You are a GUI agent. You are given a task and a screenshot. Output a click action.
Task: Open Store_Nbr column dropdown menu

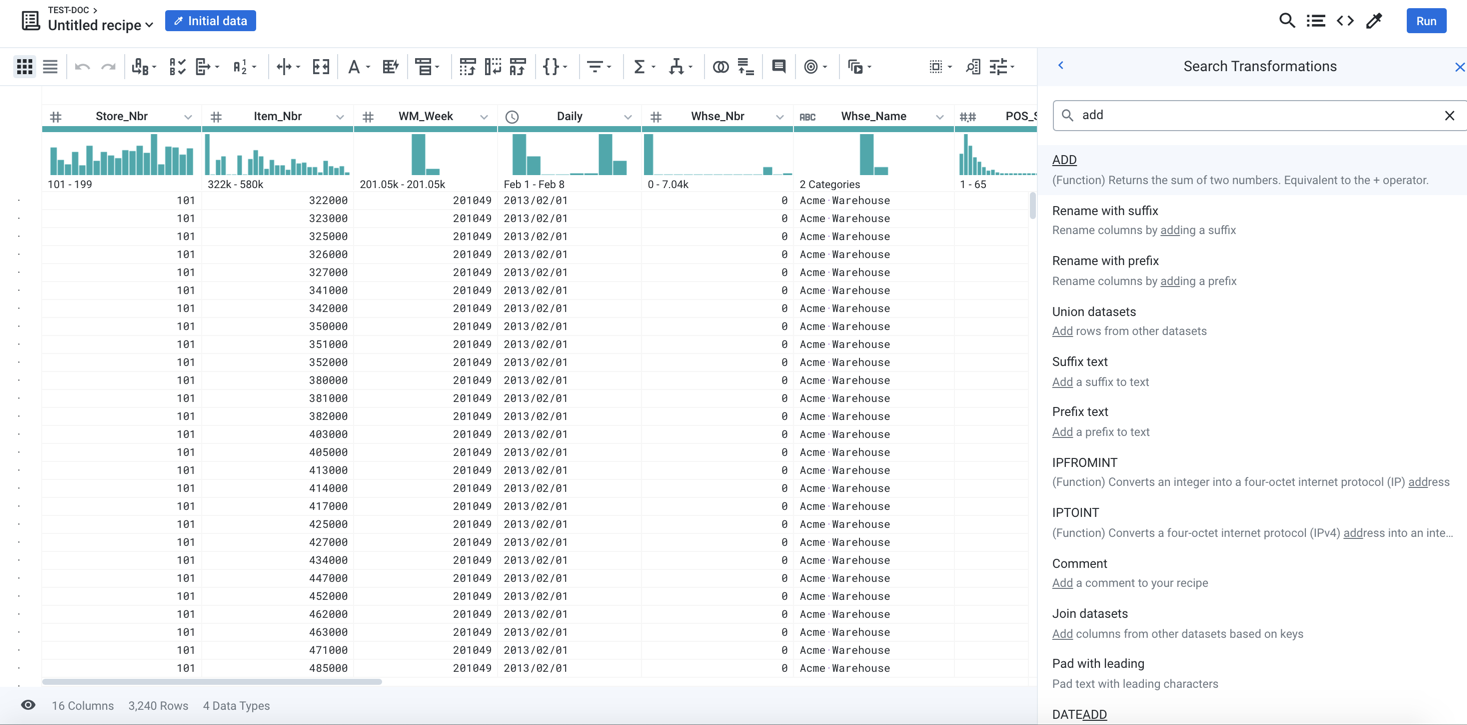[x=188, y=117]
